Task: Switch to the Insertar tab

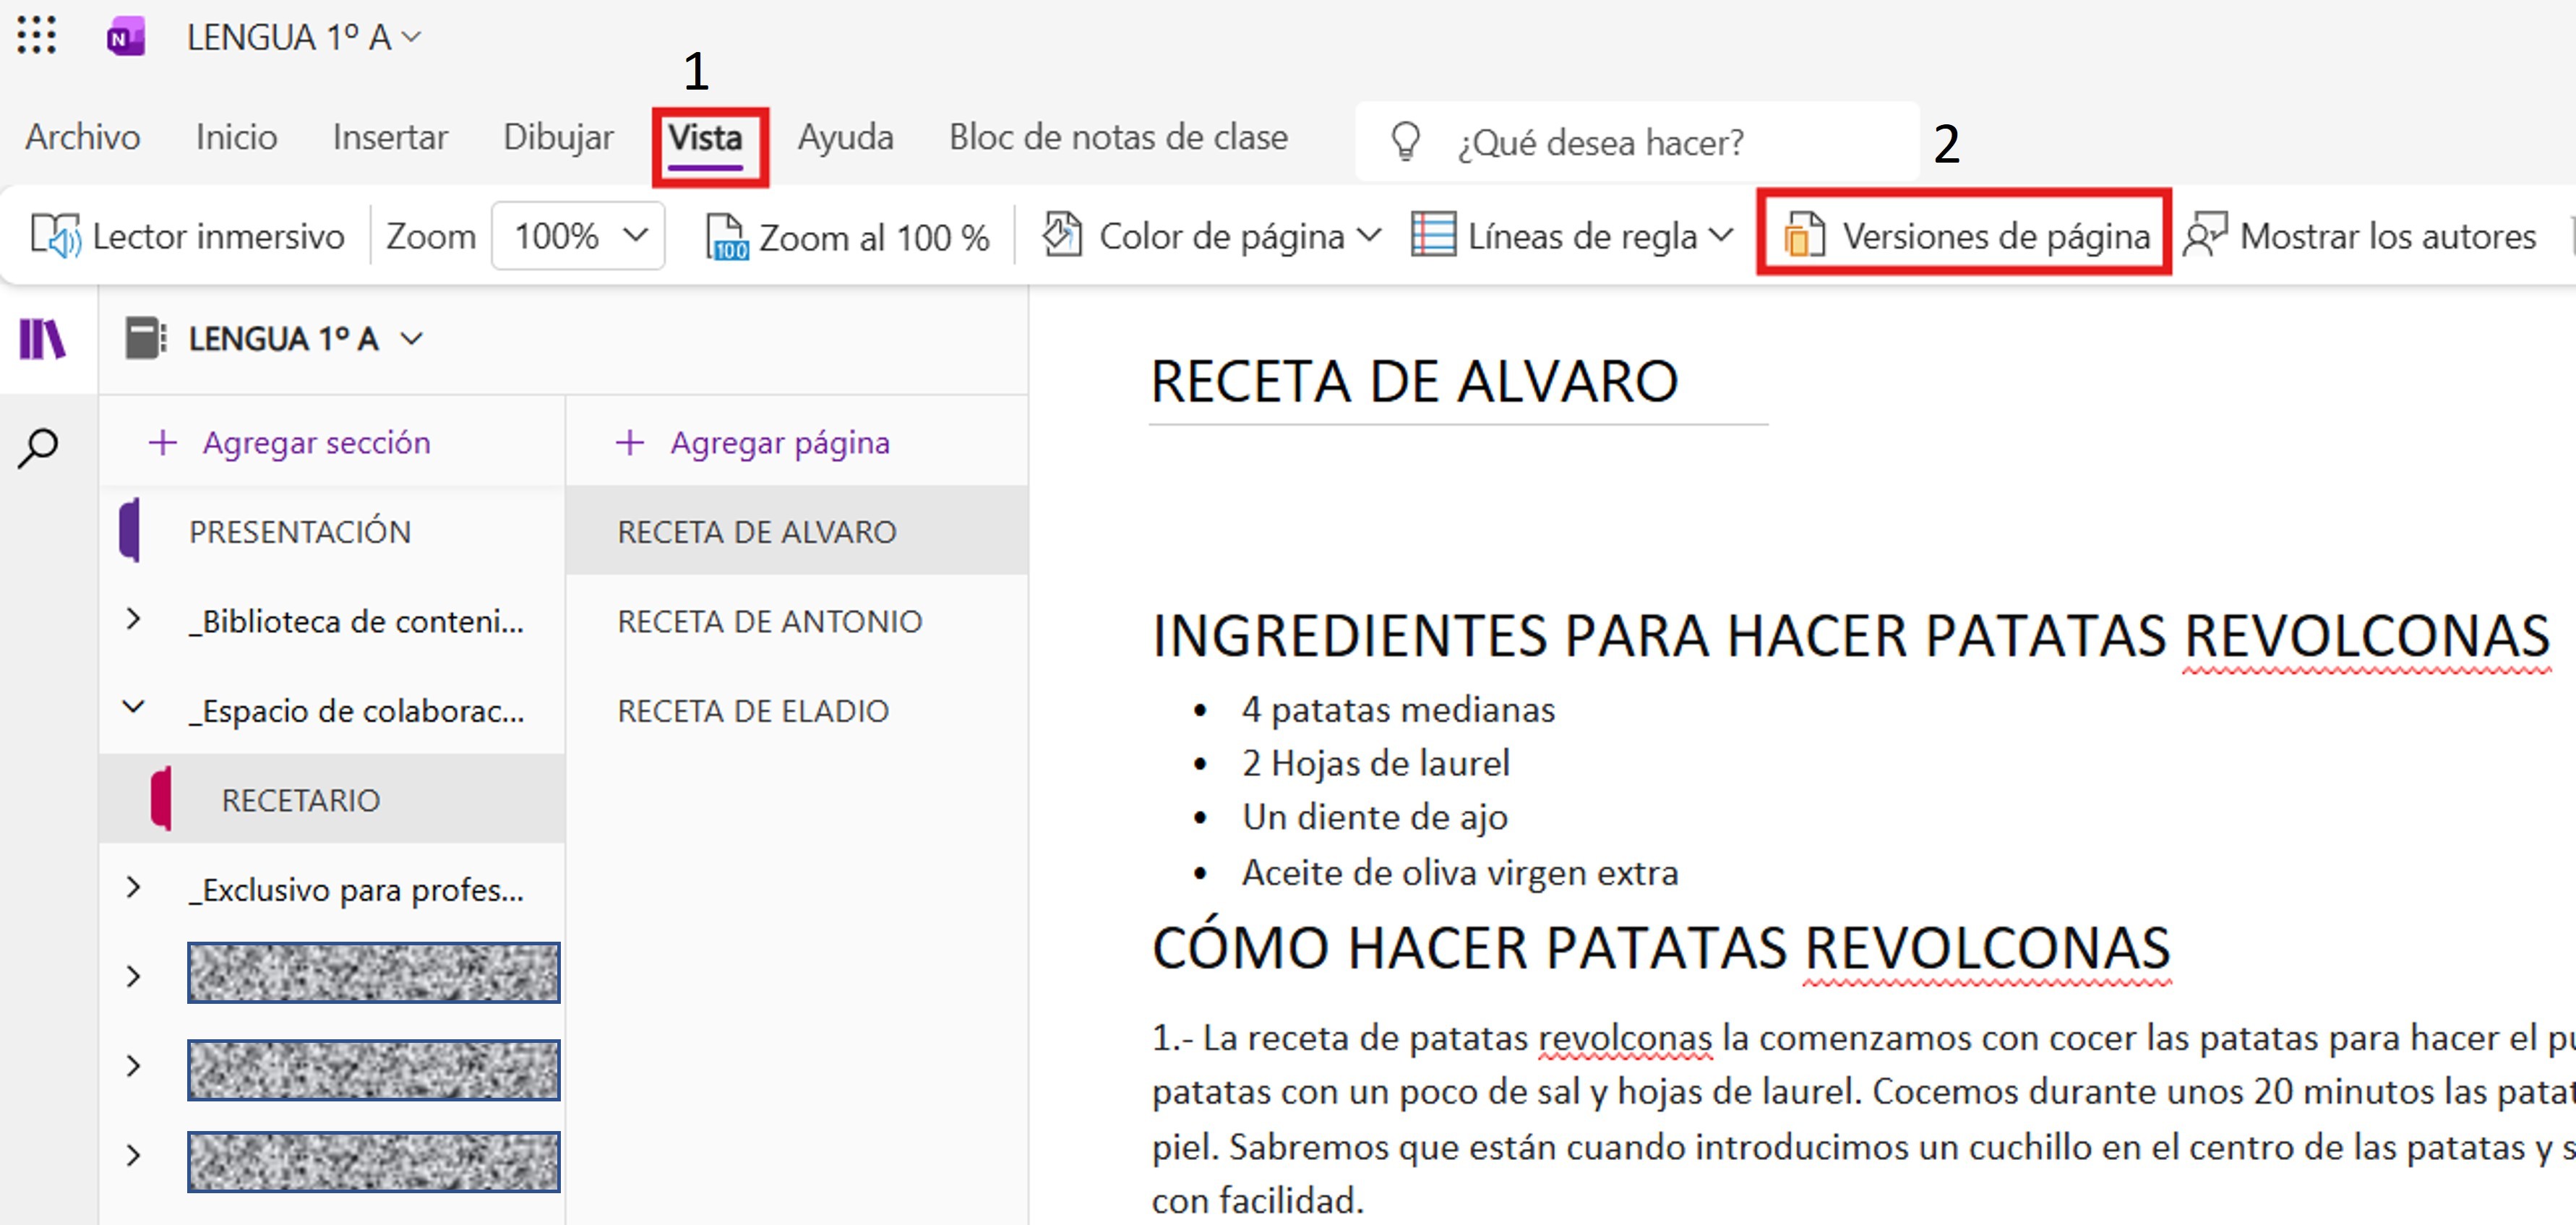Action: pos(390,137)
